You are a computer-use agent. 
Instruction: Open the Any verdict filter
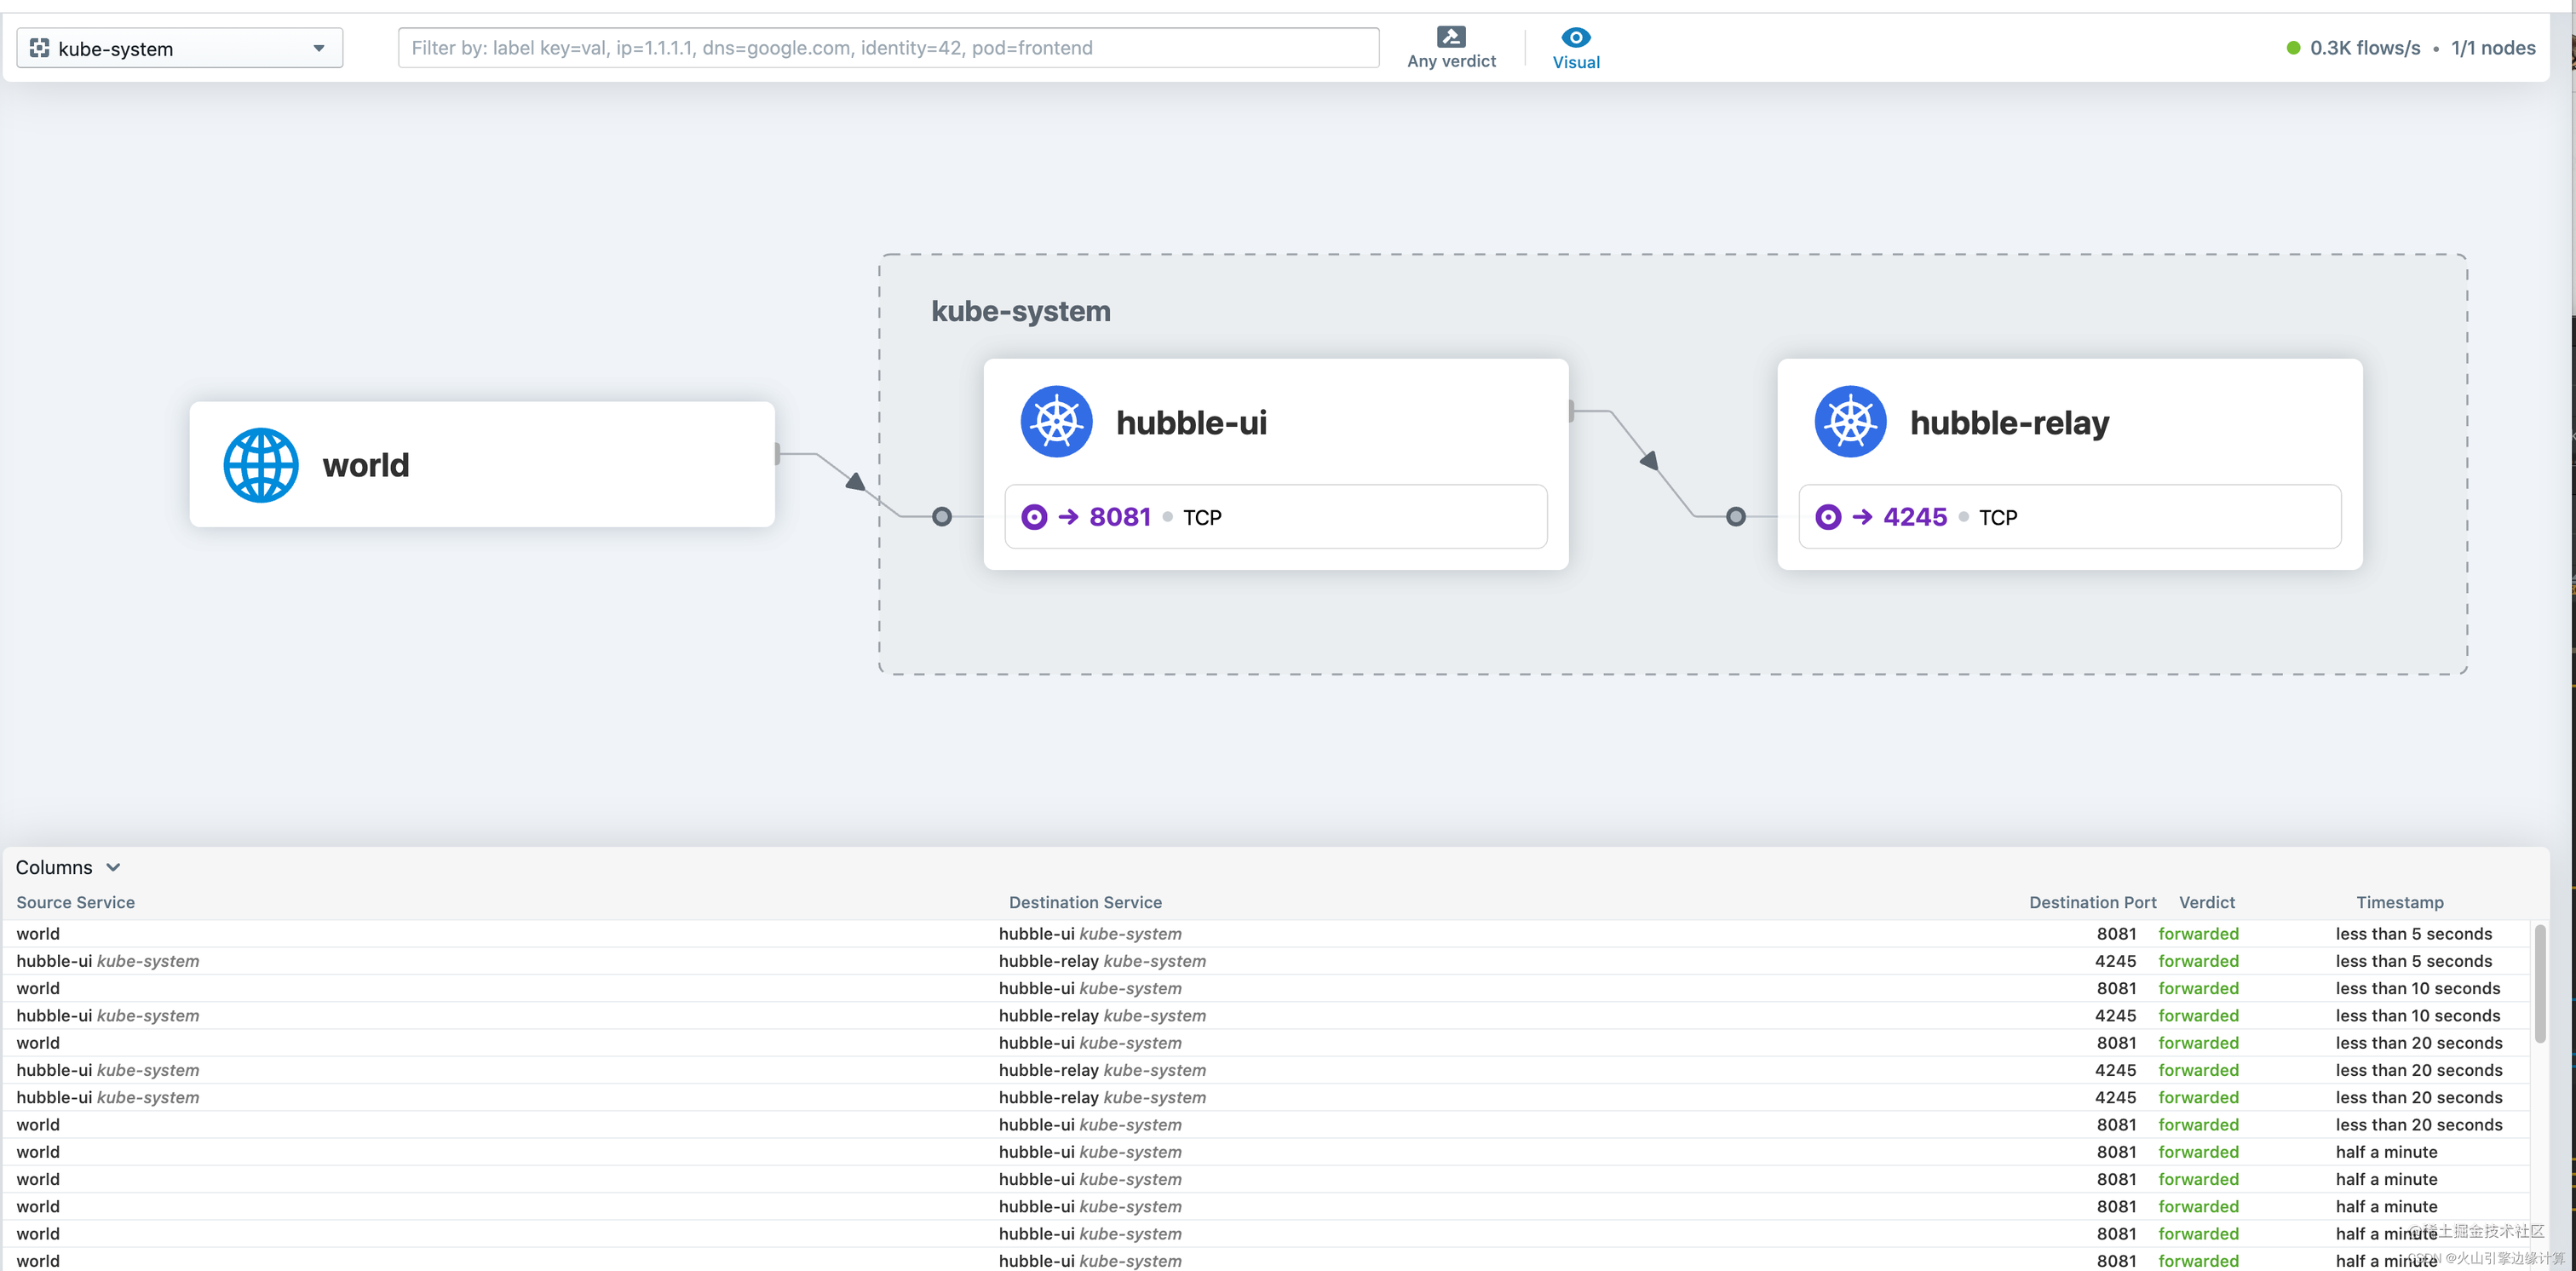(x=1451, y=48)
